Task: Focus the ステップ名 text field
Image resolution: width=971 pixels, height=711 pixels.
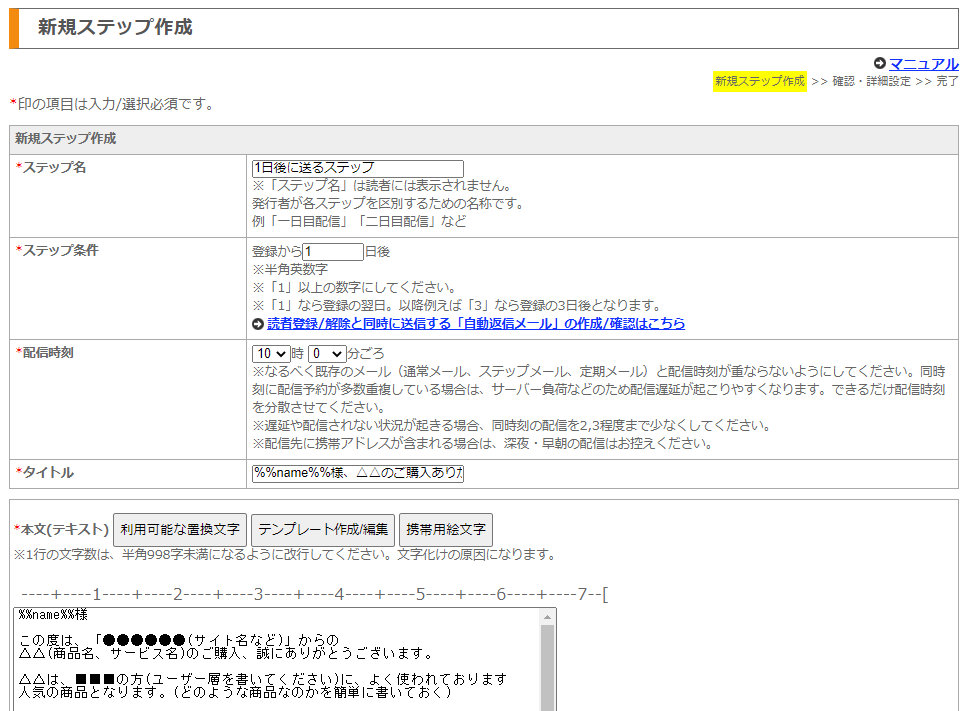Action: click(x=357, y=168)
